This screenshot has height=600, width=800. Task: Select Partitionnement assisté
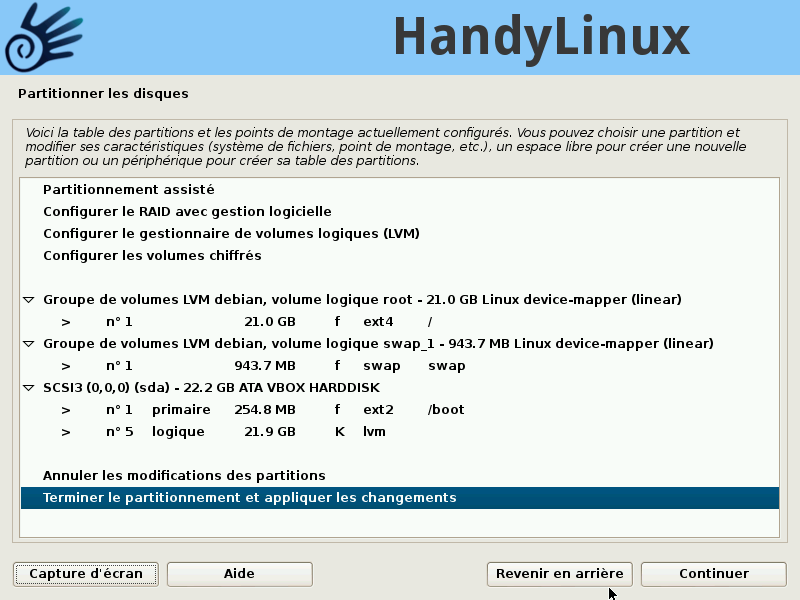(400, 190)
